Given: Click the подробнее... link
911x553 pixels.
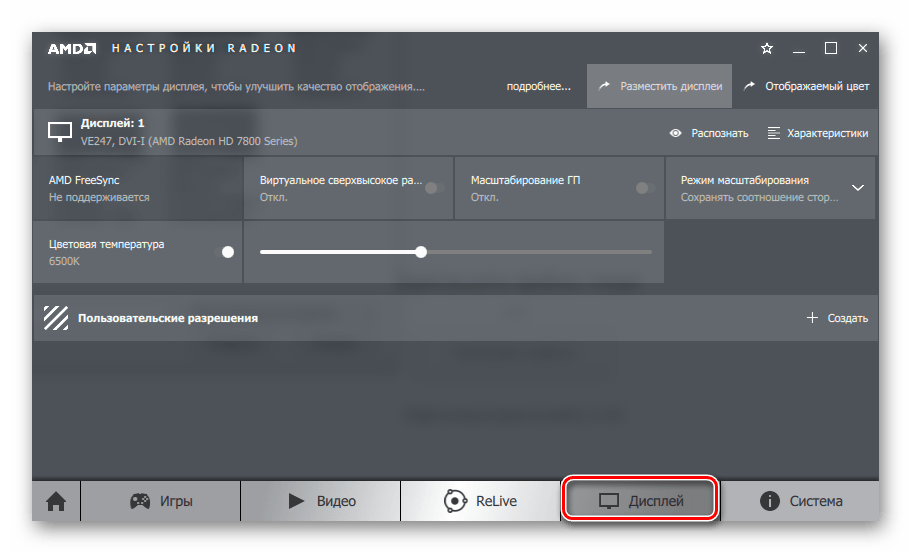Looking at the screenshot, I should (x=539, y=86).
